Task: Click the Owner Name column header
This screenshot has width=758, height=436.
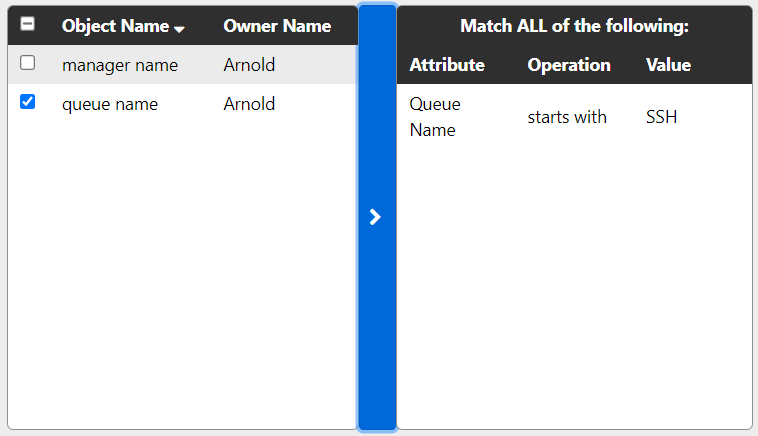Action: [277, 26]
